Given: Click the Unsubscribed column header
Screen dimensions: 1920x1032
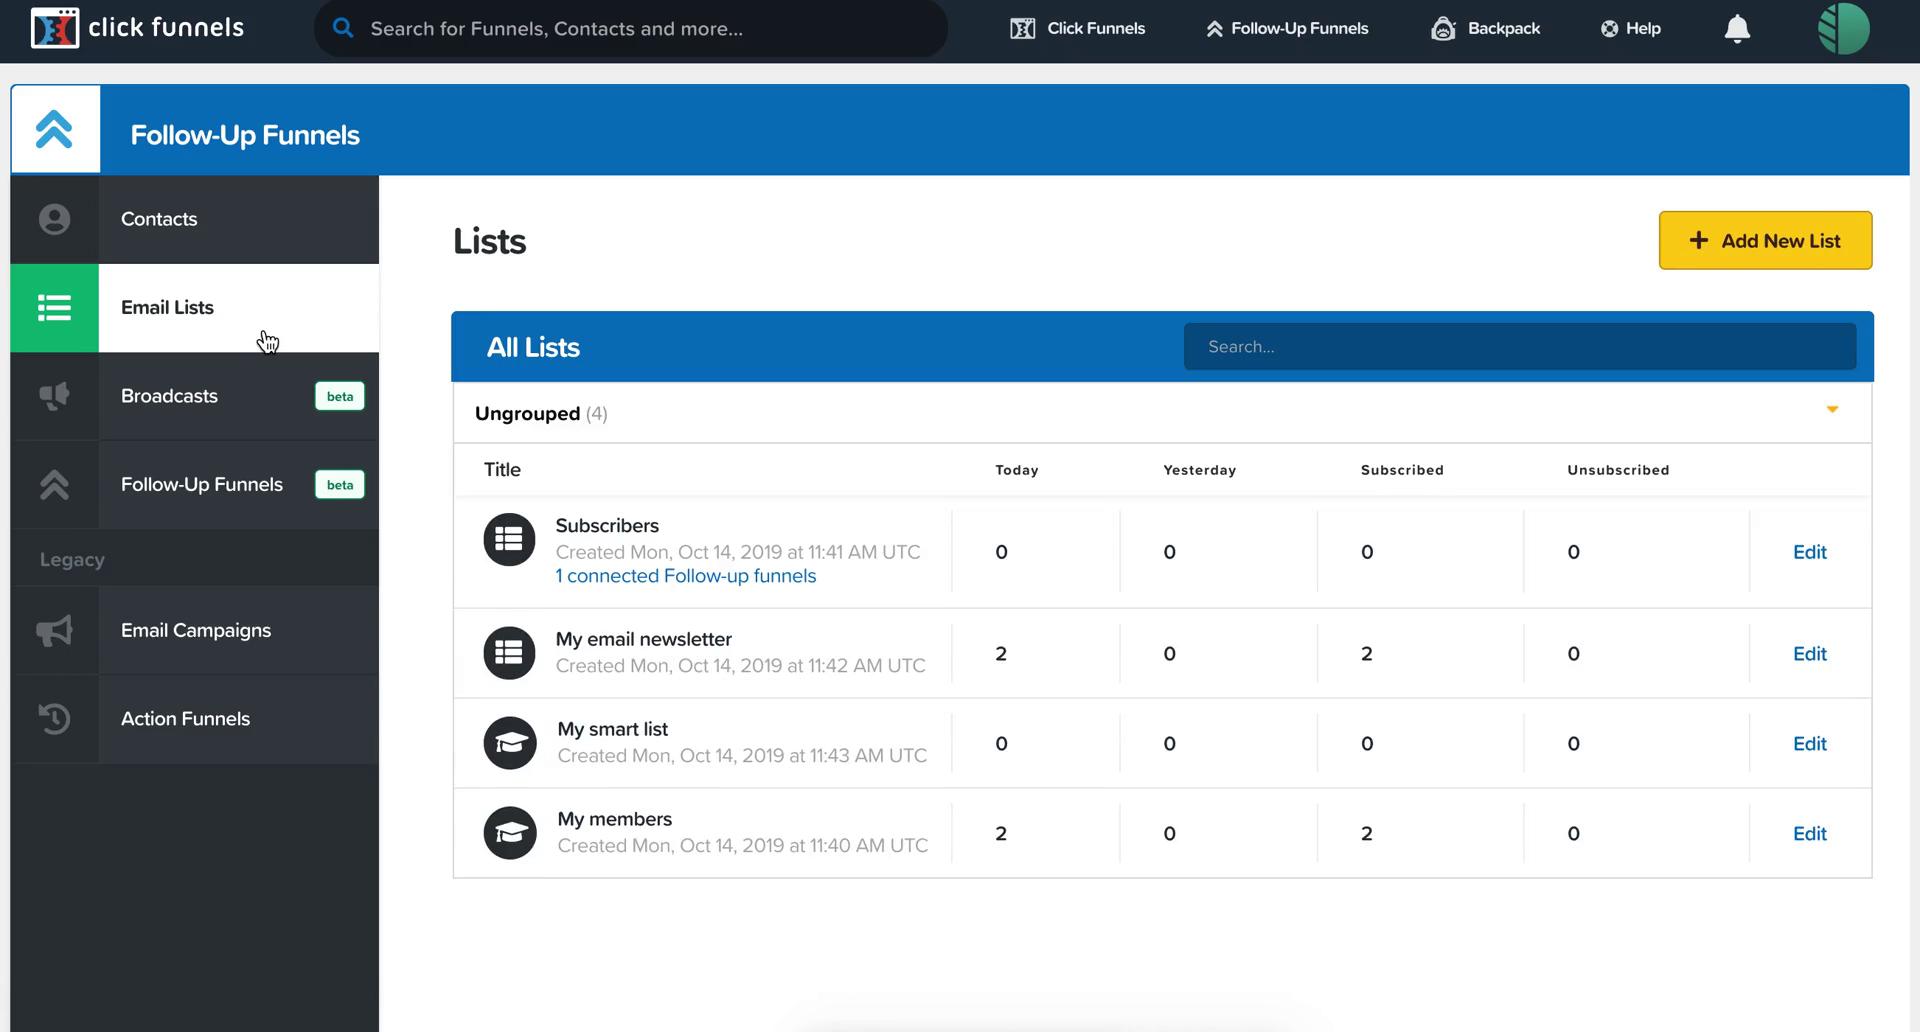Looking at the screenshot, I should 1618,470.
